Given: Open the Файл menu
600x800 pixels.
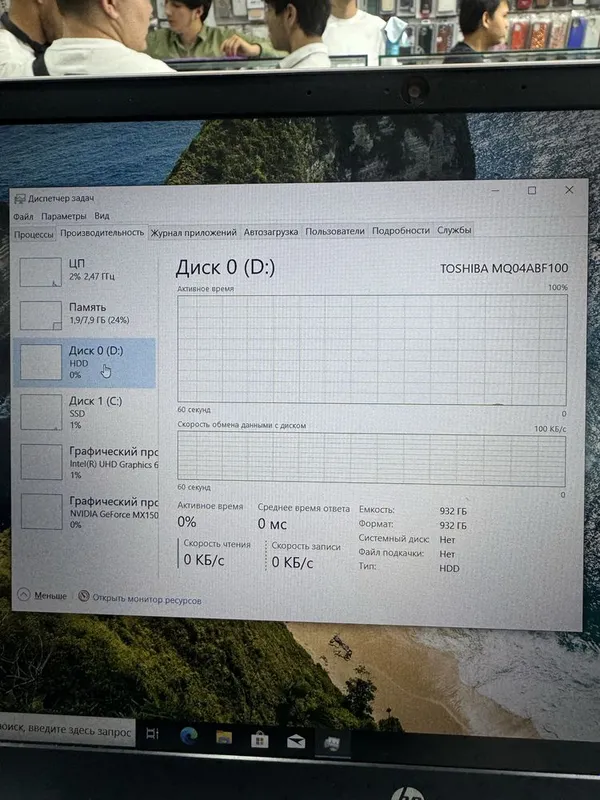Looking at the screenshot, I should click(x=23, y=217).
